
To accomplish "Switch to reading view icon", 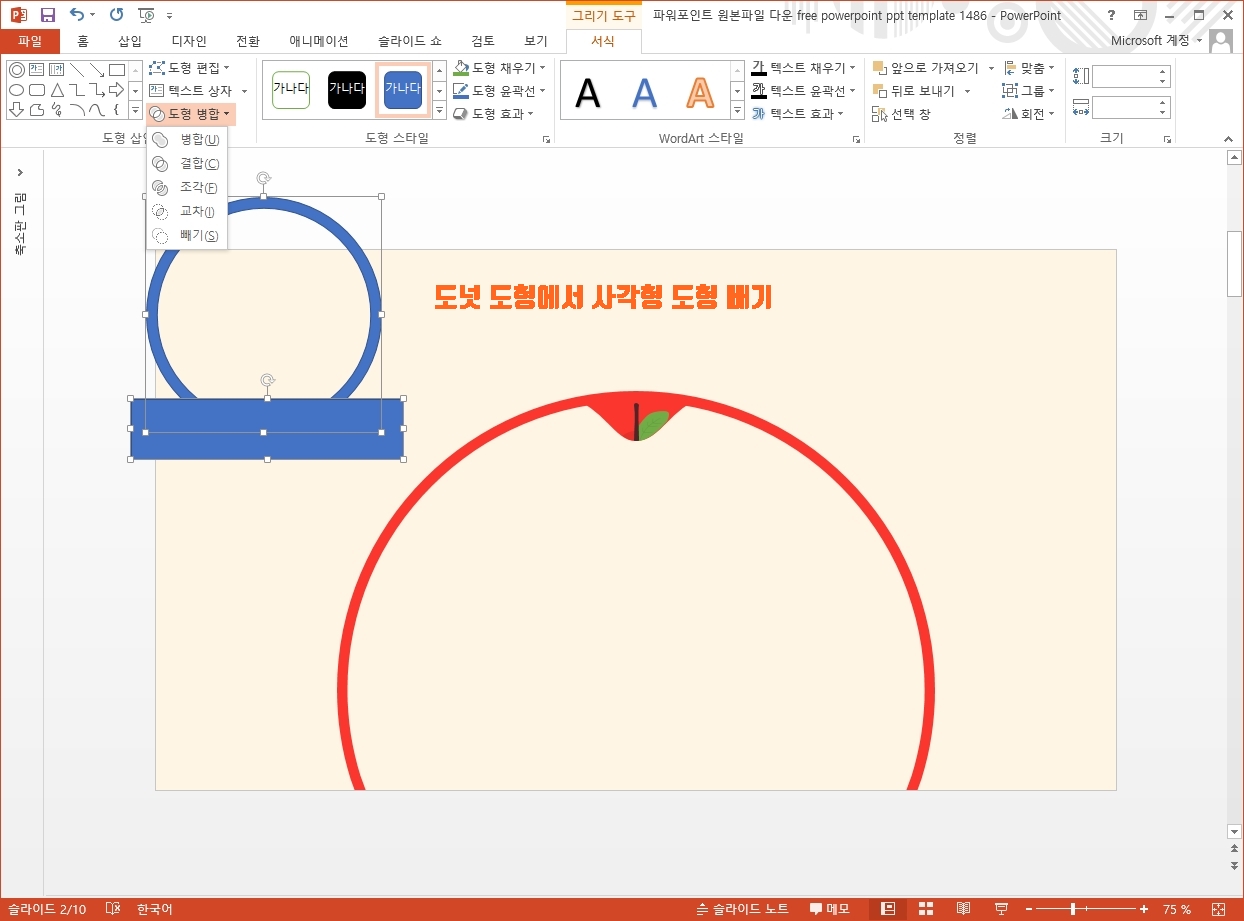I will (963, 909).
